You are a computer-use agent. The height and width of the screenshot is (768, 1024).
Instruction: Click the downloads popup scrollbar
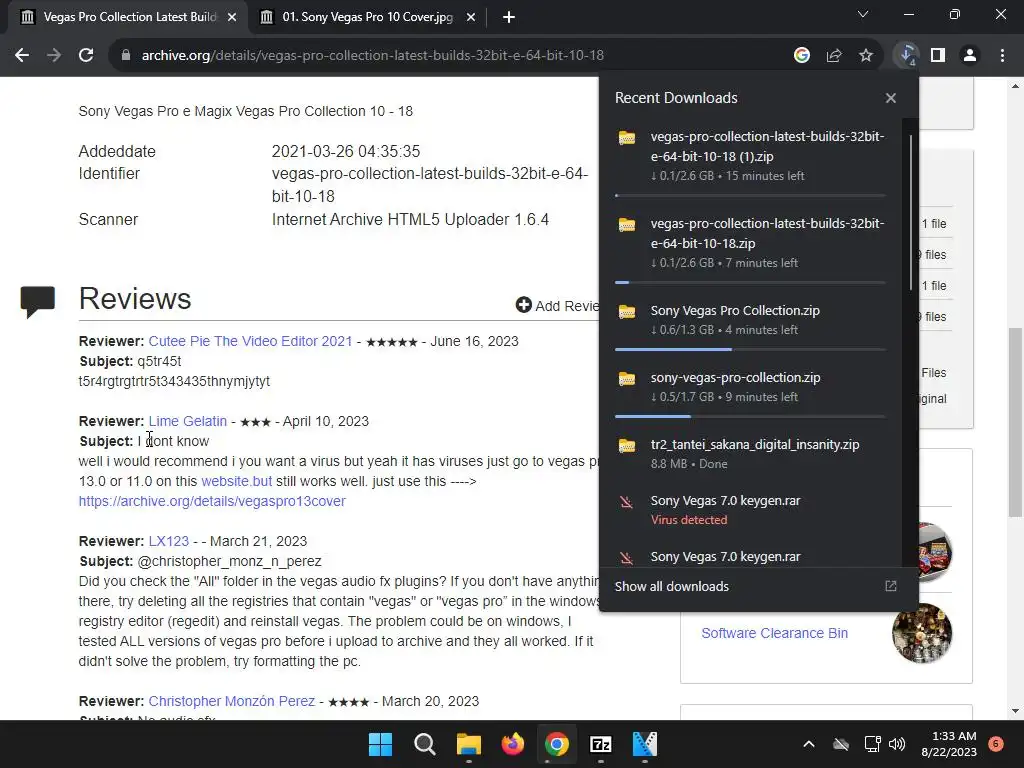click(910, 212)
